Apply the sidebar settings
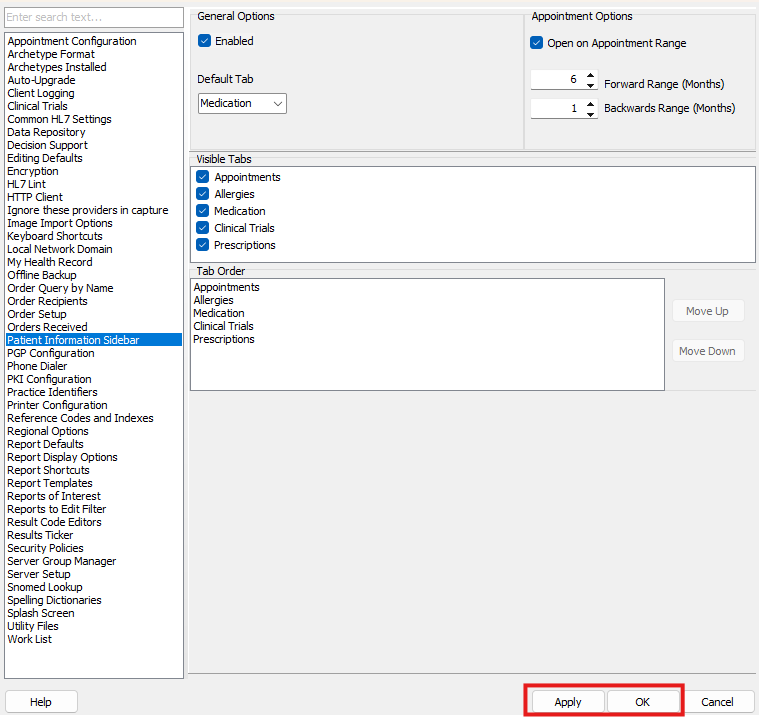 [x=567, y=702]
